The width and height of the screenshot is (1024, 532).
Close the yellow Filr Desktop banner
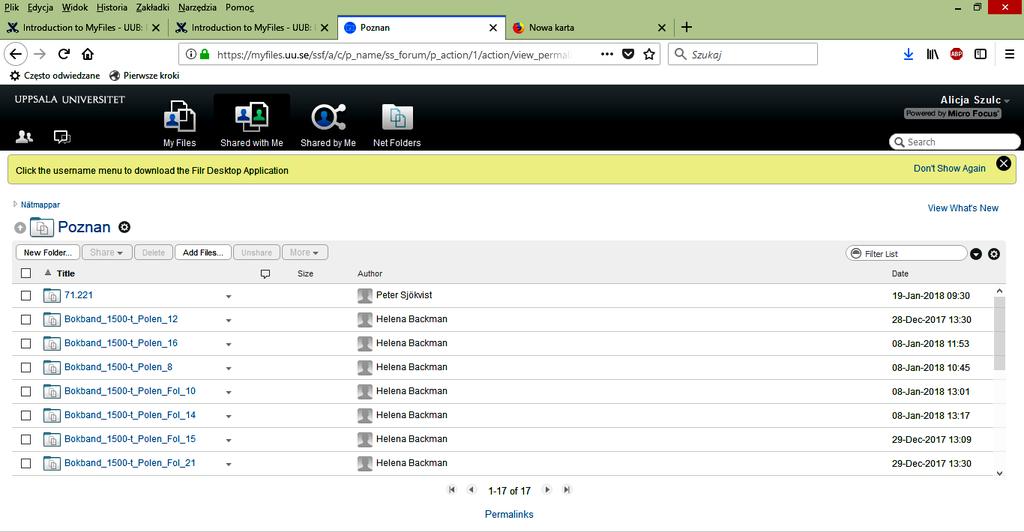1004,163
